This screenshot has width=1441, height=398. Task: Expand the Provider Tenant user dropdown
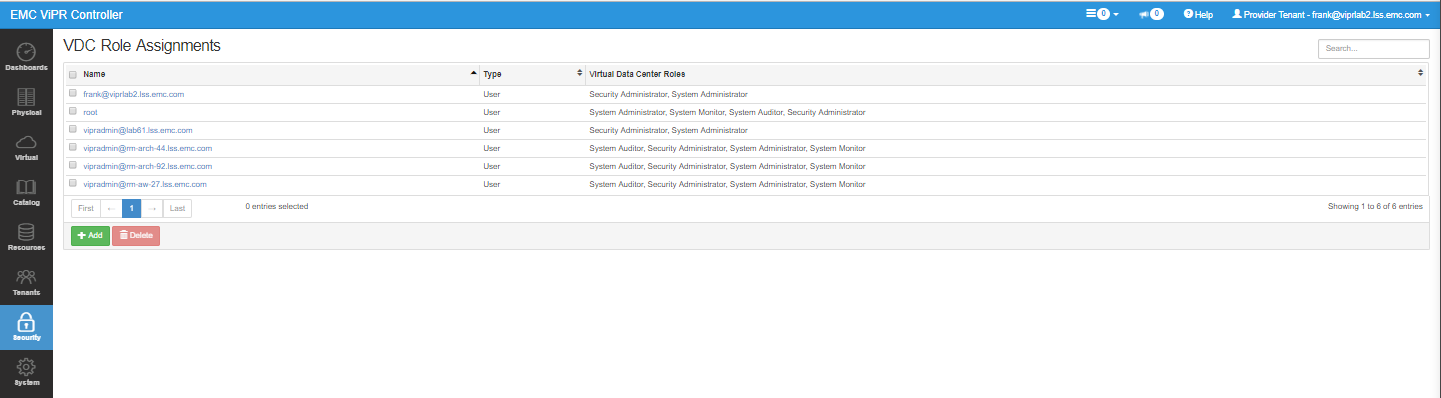pyautogui.click(x=1331, y=14)
